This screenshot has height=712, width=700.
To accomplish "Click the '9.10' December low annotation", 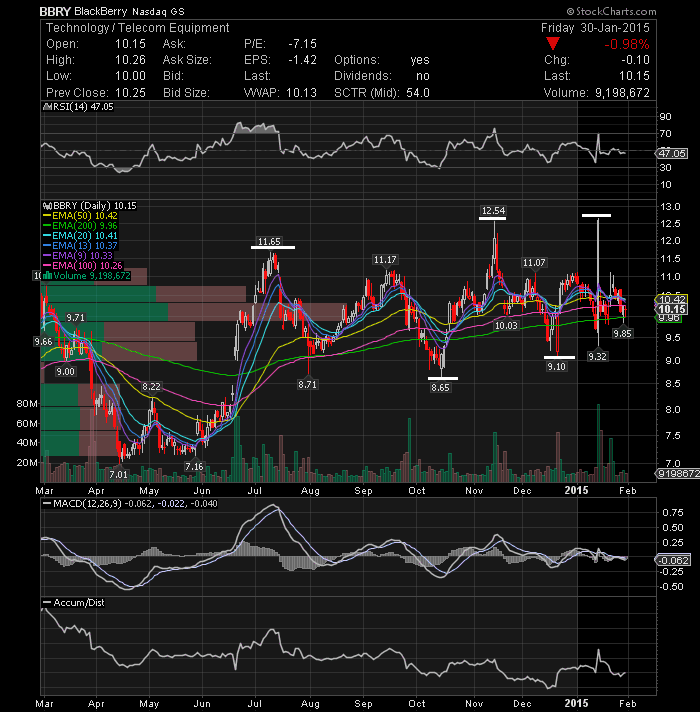I will [x=556, y=366].
